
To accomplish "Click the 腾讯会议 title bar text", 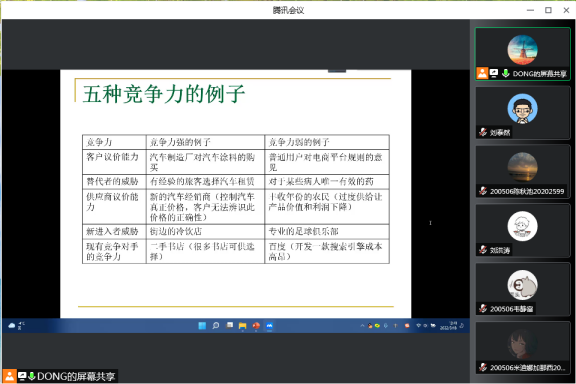I will tap(288, 10).
